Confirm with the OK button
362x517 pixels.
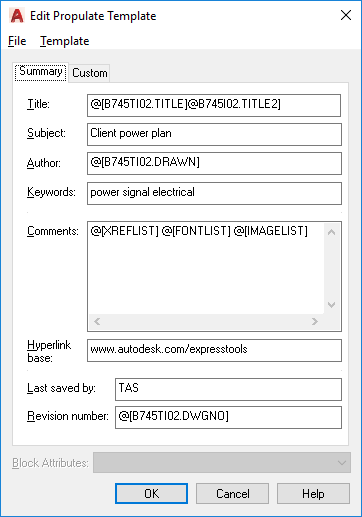151,493
